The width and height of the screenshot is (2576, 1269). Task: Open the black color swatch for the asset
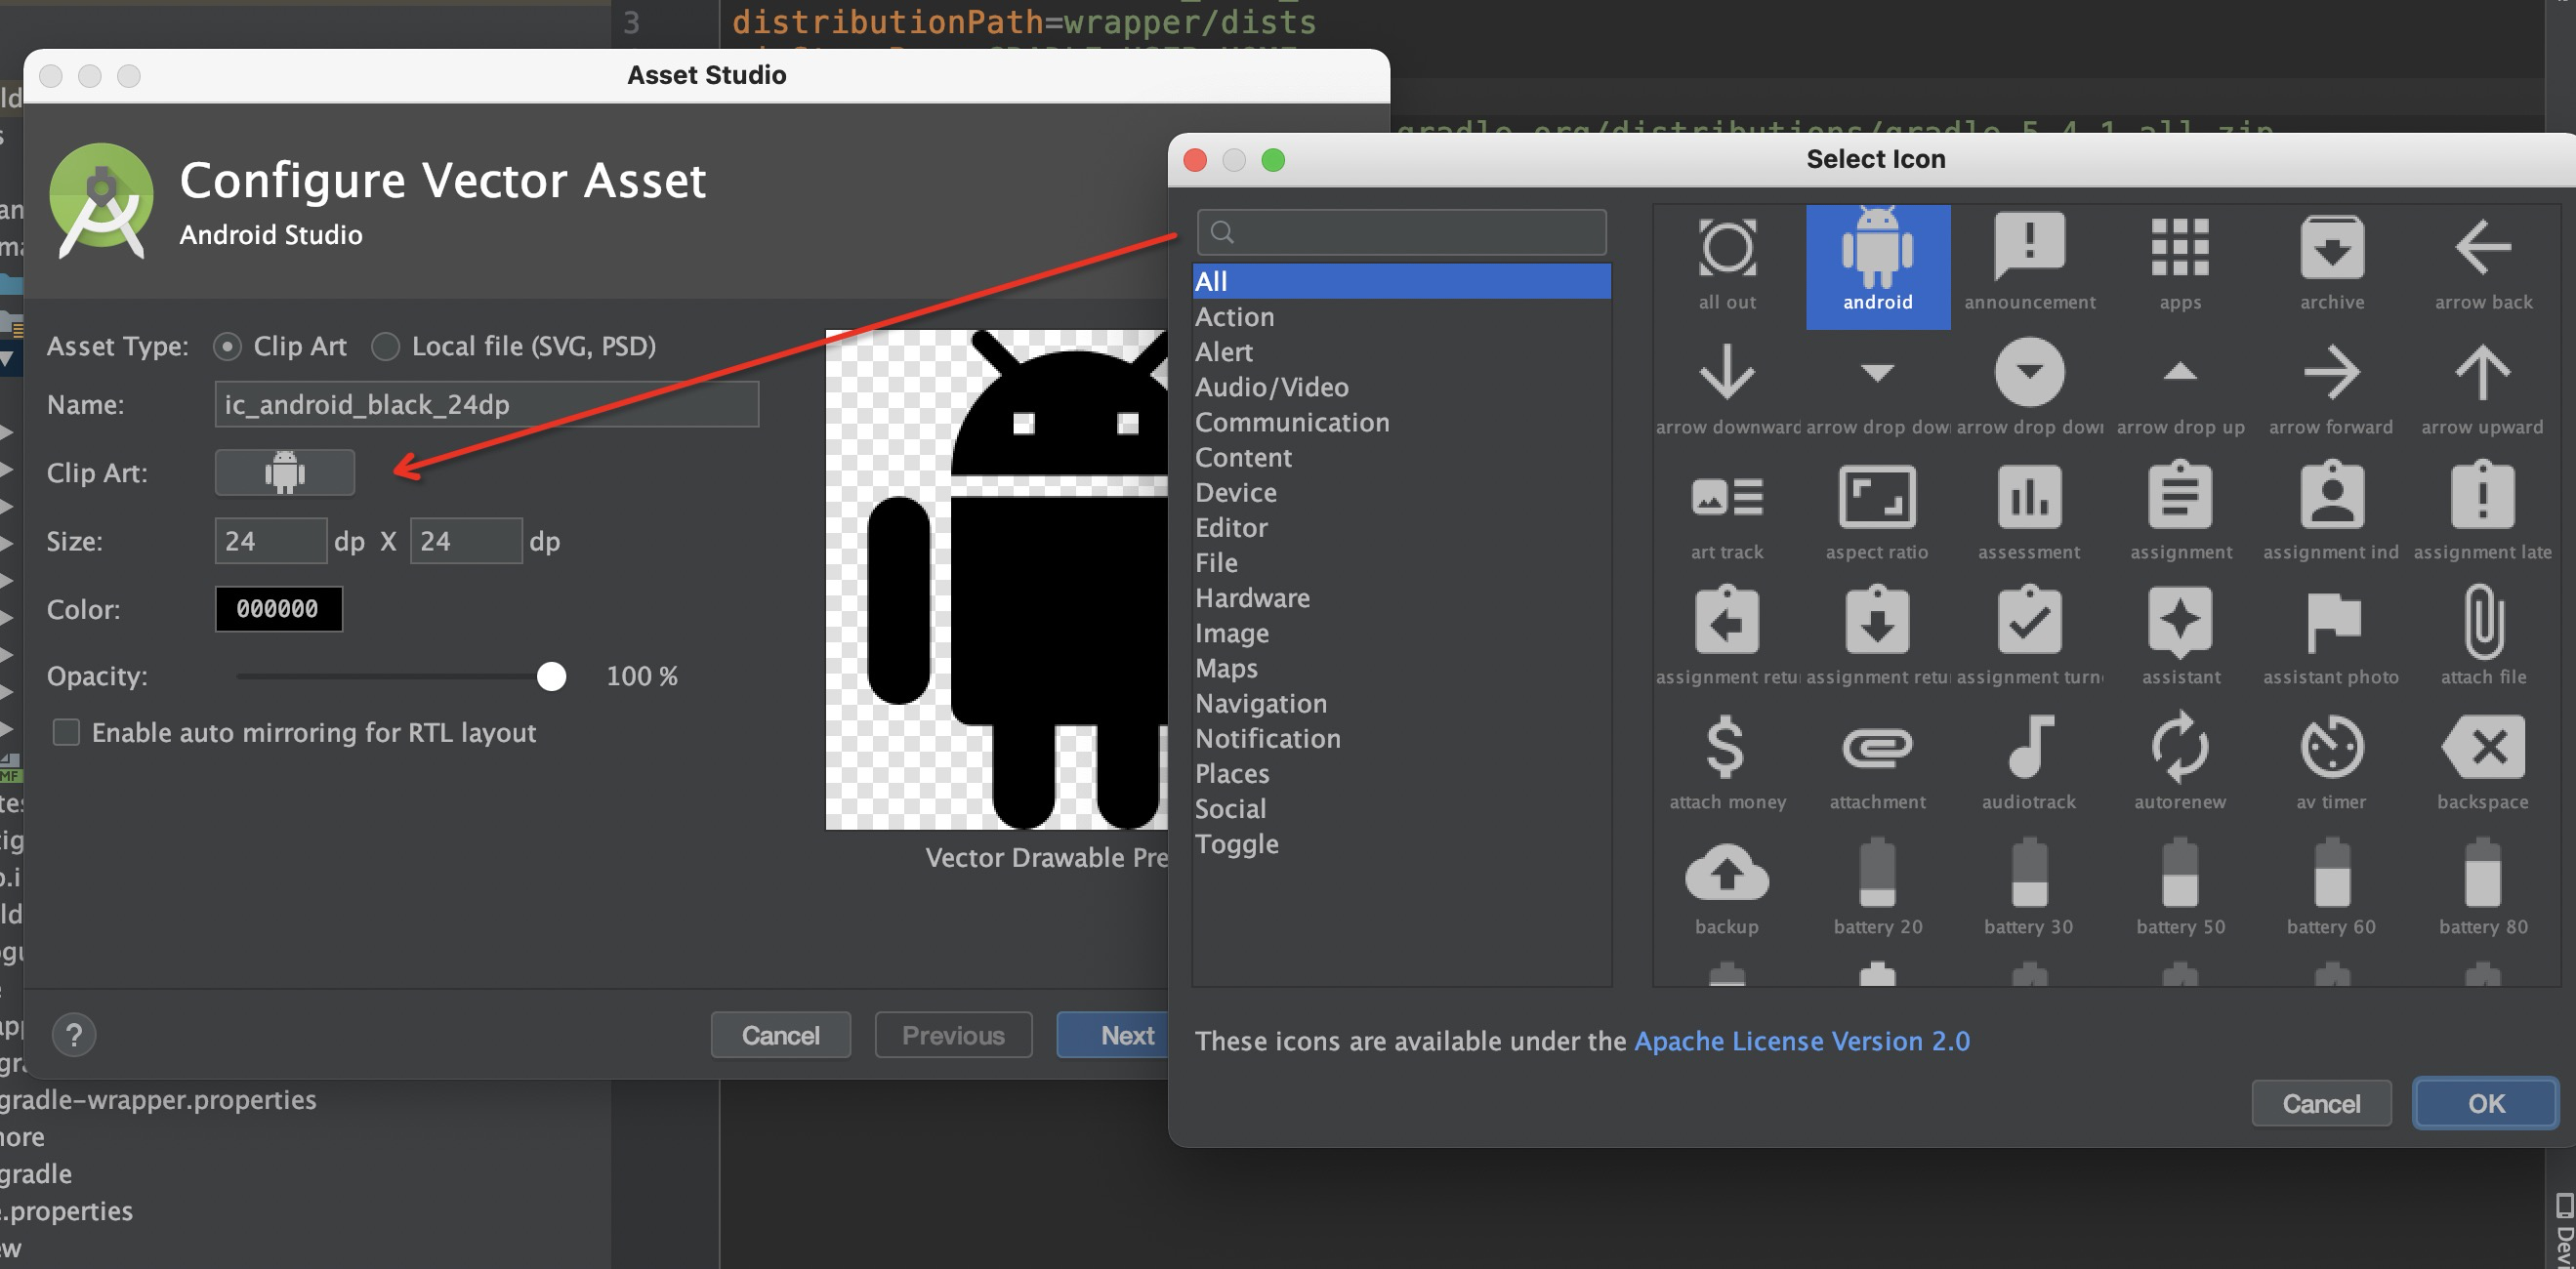pyautogui.click(x=278, y=609)
